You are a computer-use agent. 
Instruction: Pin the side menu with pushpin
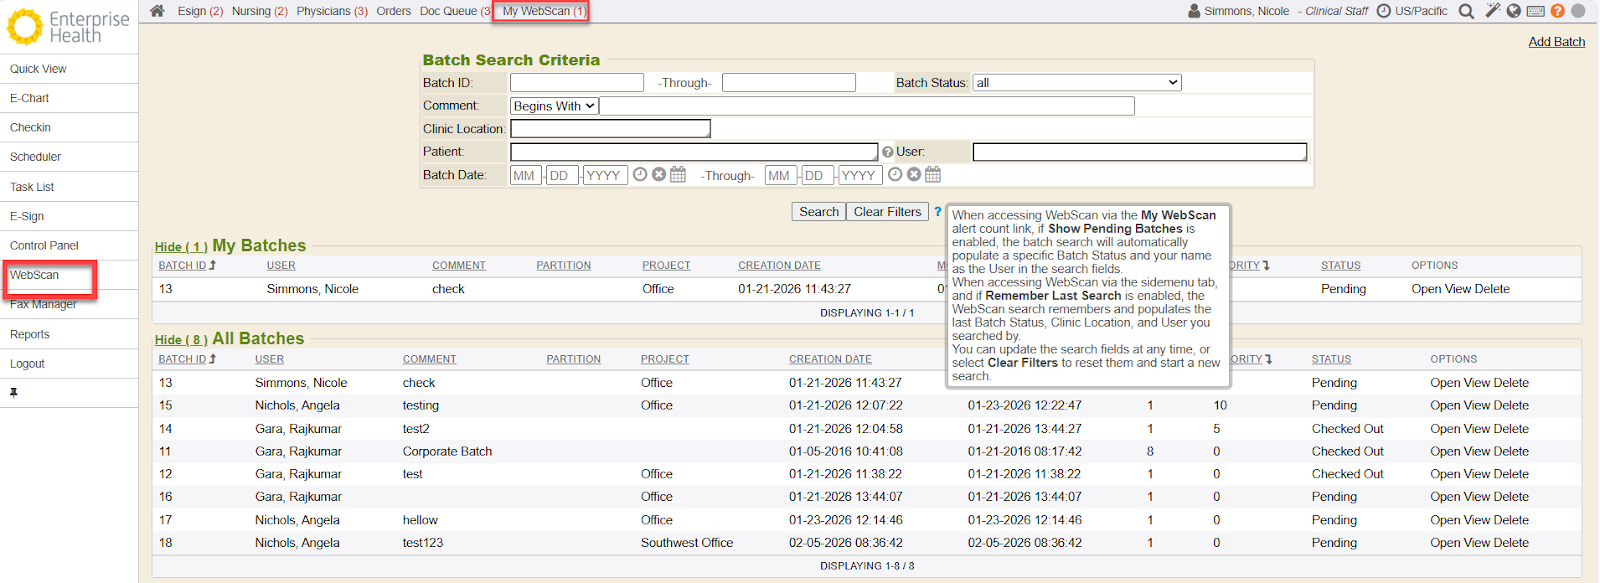point(14,393)
